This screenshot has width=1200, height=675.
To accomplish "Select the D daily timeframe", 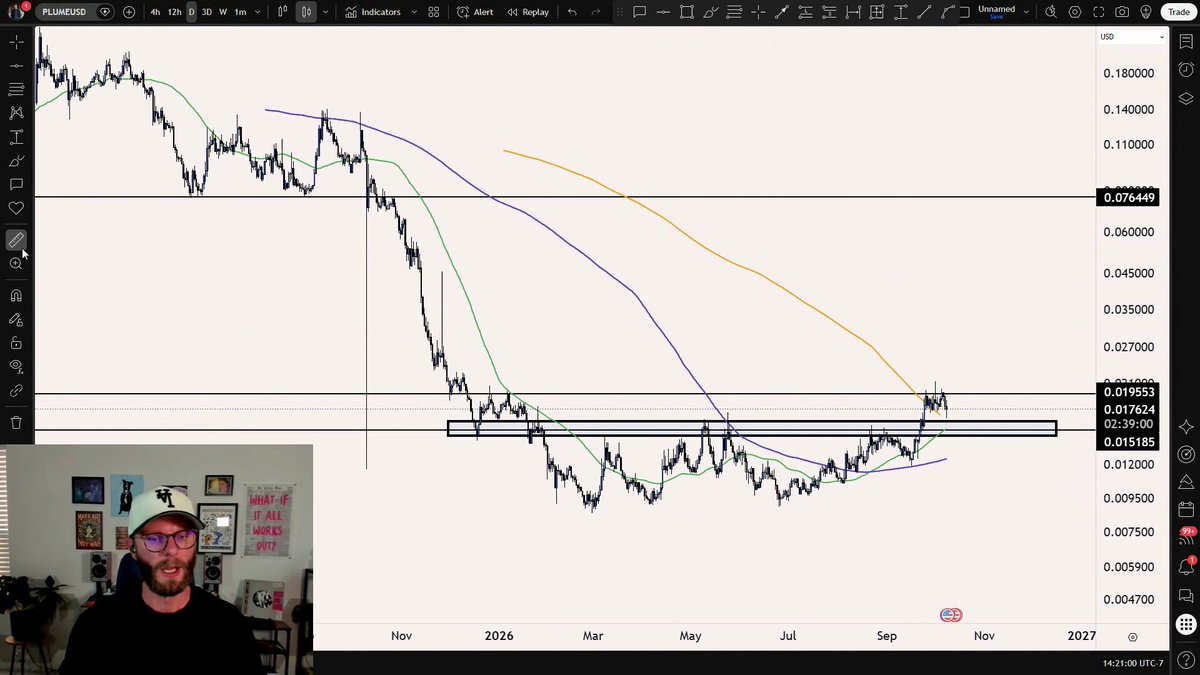I will pos(191,12).
